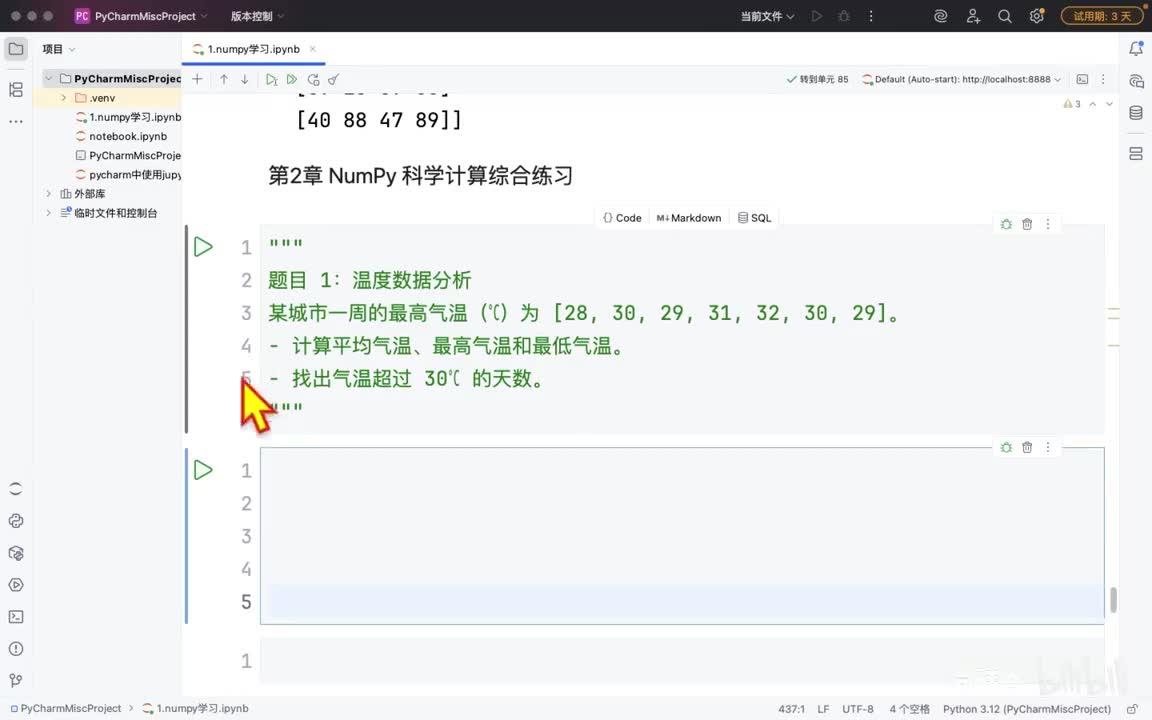The image size is (1152, 720).
Task: Open the 版本控制 dropdown menu
Action: click(x=257, y=16)
